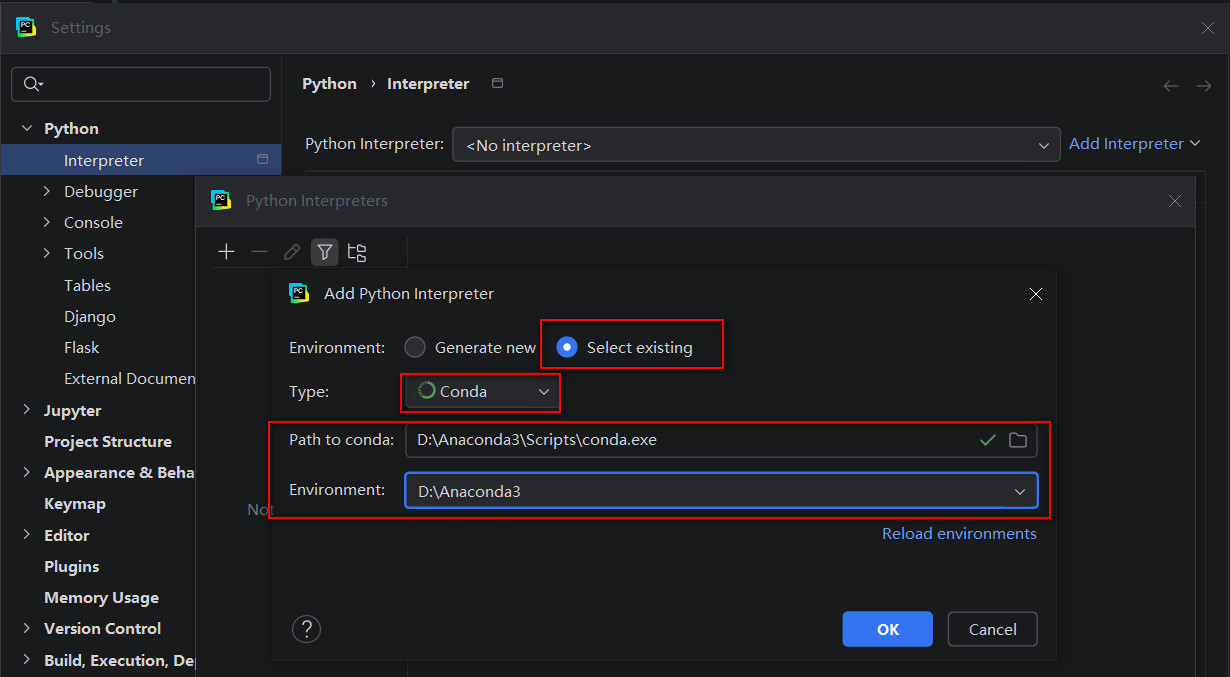Toggle the filter funnel icon in Python Interpreters

click(324, 252)
